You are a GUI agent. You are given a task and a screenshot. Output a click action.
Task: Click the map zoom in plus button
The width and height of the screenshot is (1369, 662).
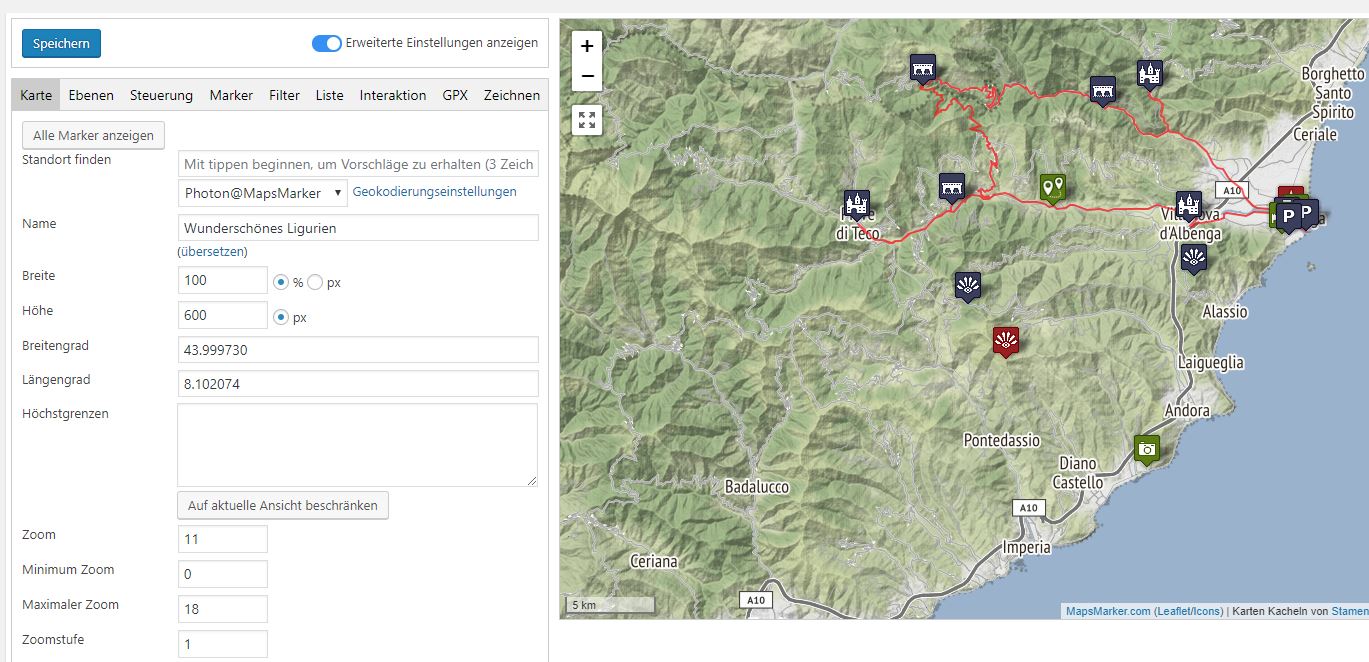(x=587, y=45)
